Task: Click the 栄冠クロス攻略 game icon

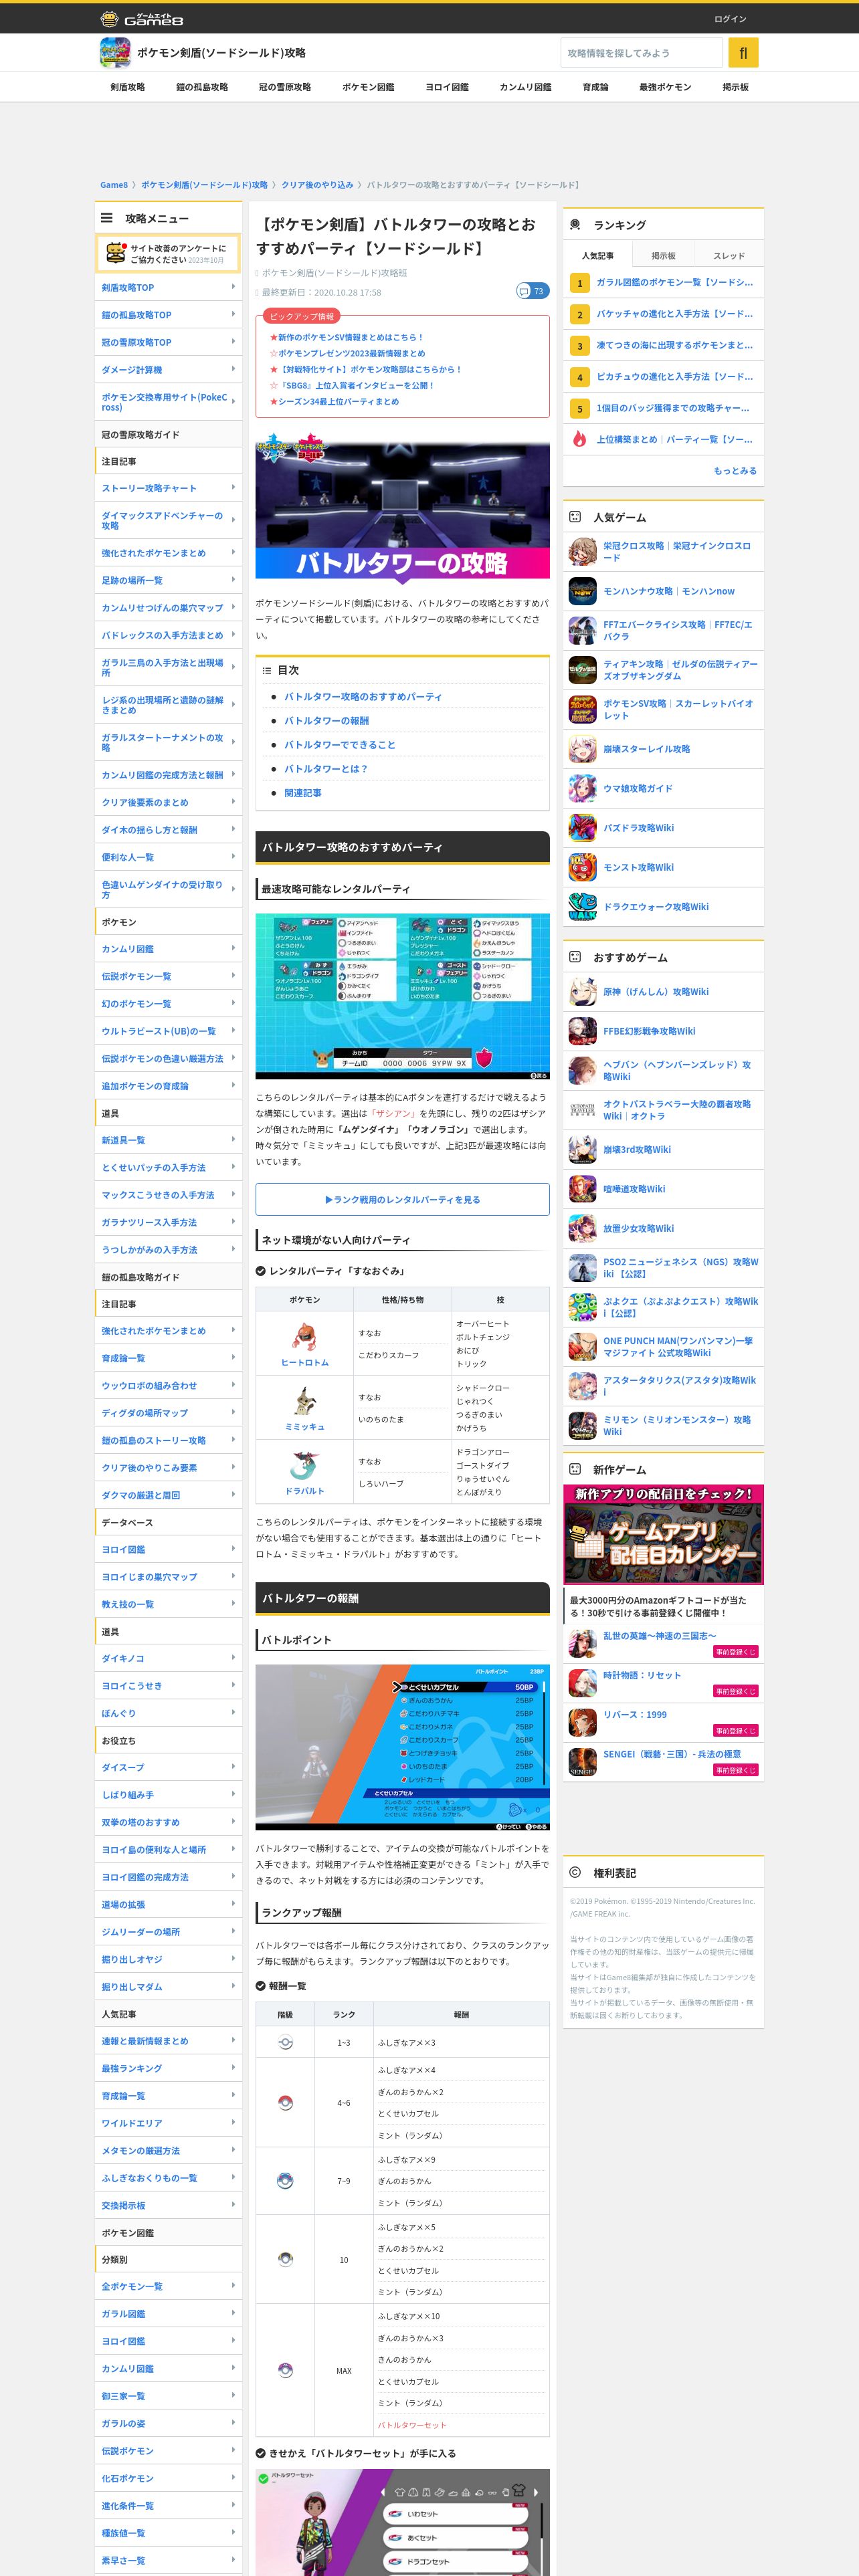Action: pos(582,551)
